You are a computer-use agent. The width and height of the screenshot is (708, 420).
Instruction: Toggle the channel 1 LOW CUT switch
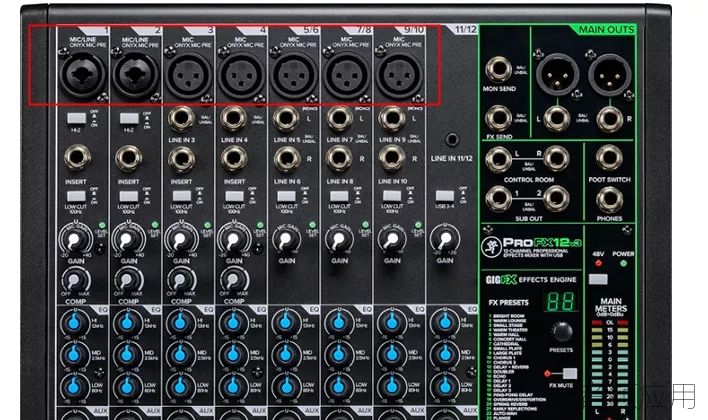[76, 196]
